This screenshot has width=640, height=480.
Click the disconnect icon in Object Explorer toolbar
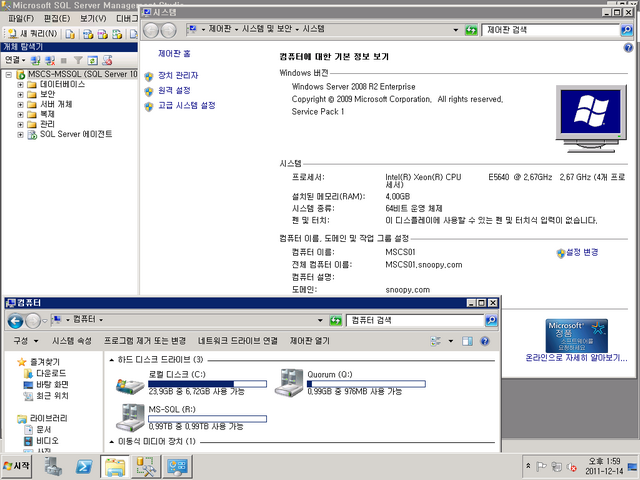pyautogui.click(x=50, y=61)
